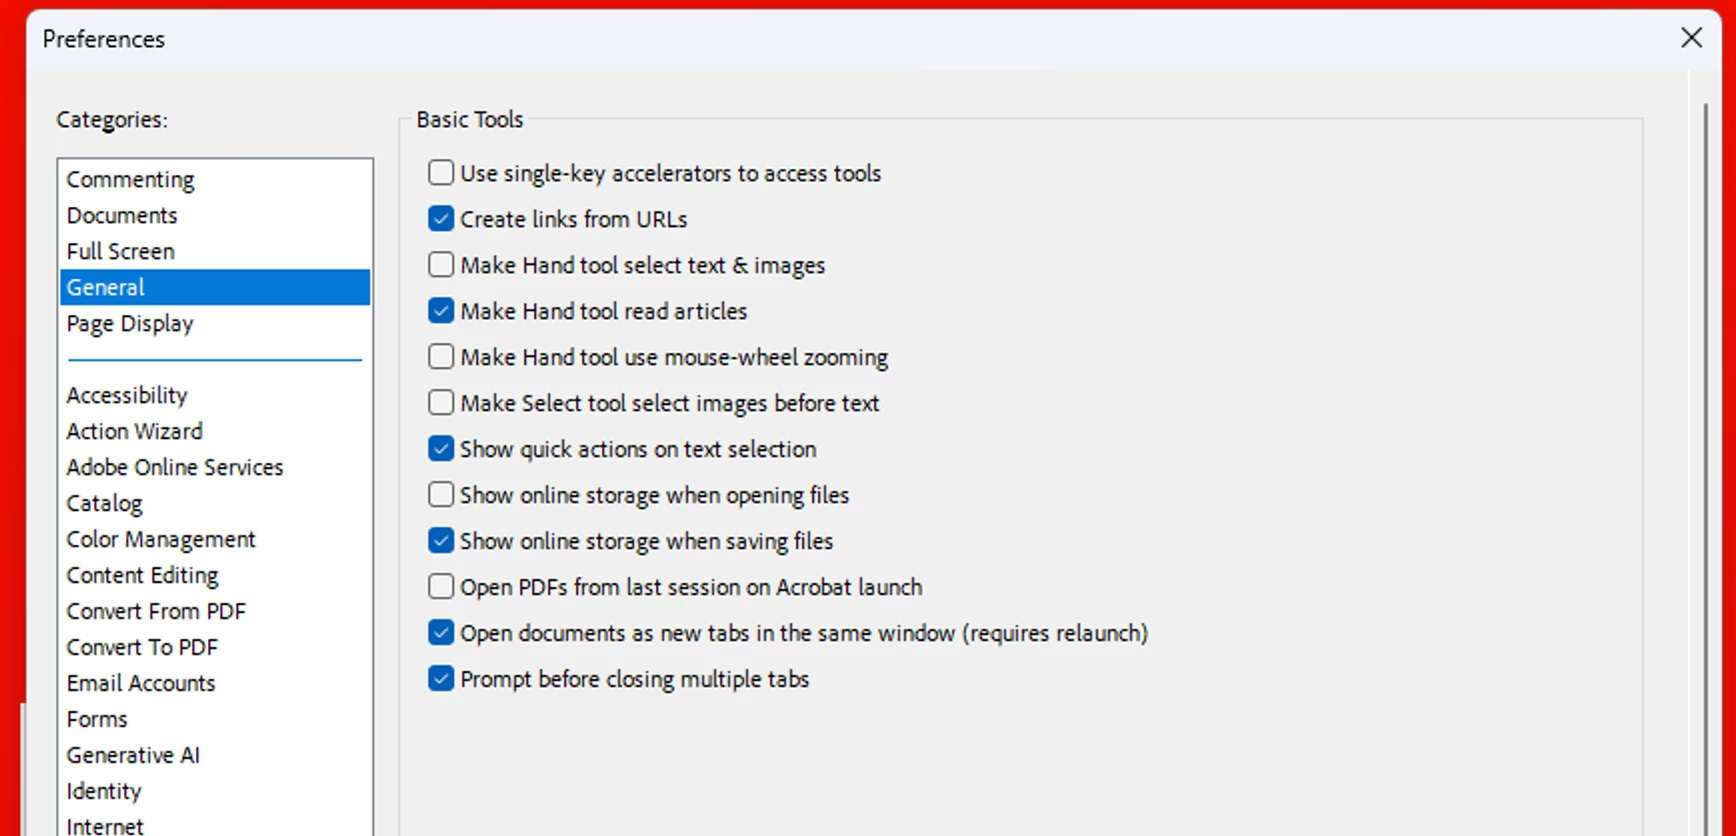Open the Page Display category
The width and height of the screenshot is (1736, 836).
pyautogui.click(x=130, y=324)
